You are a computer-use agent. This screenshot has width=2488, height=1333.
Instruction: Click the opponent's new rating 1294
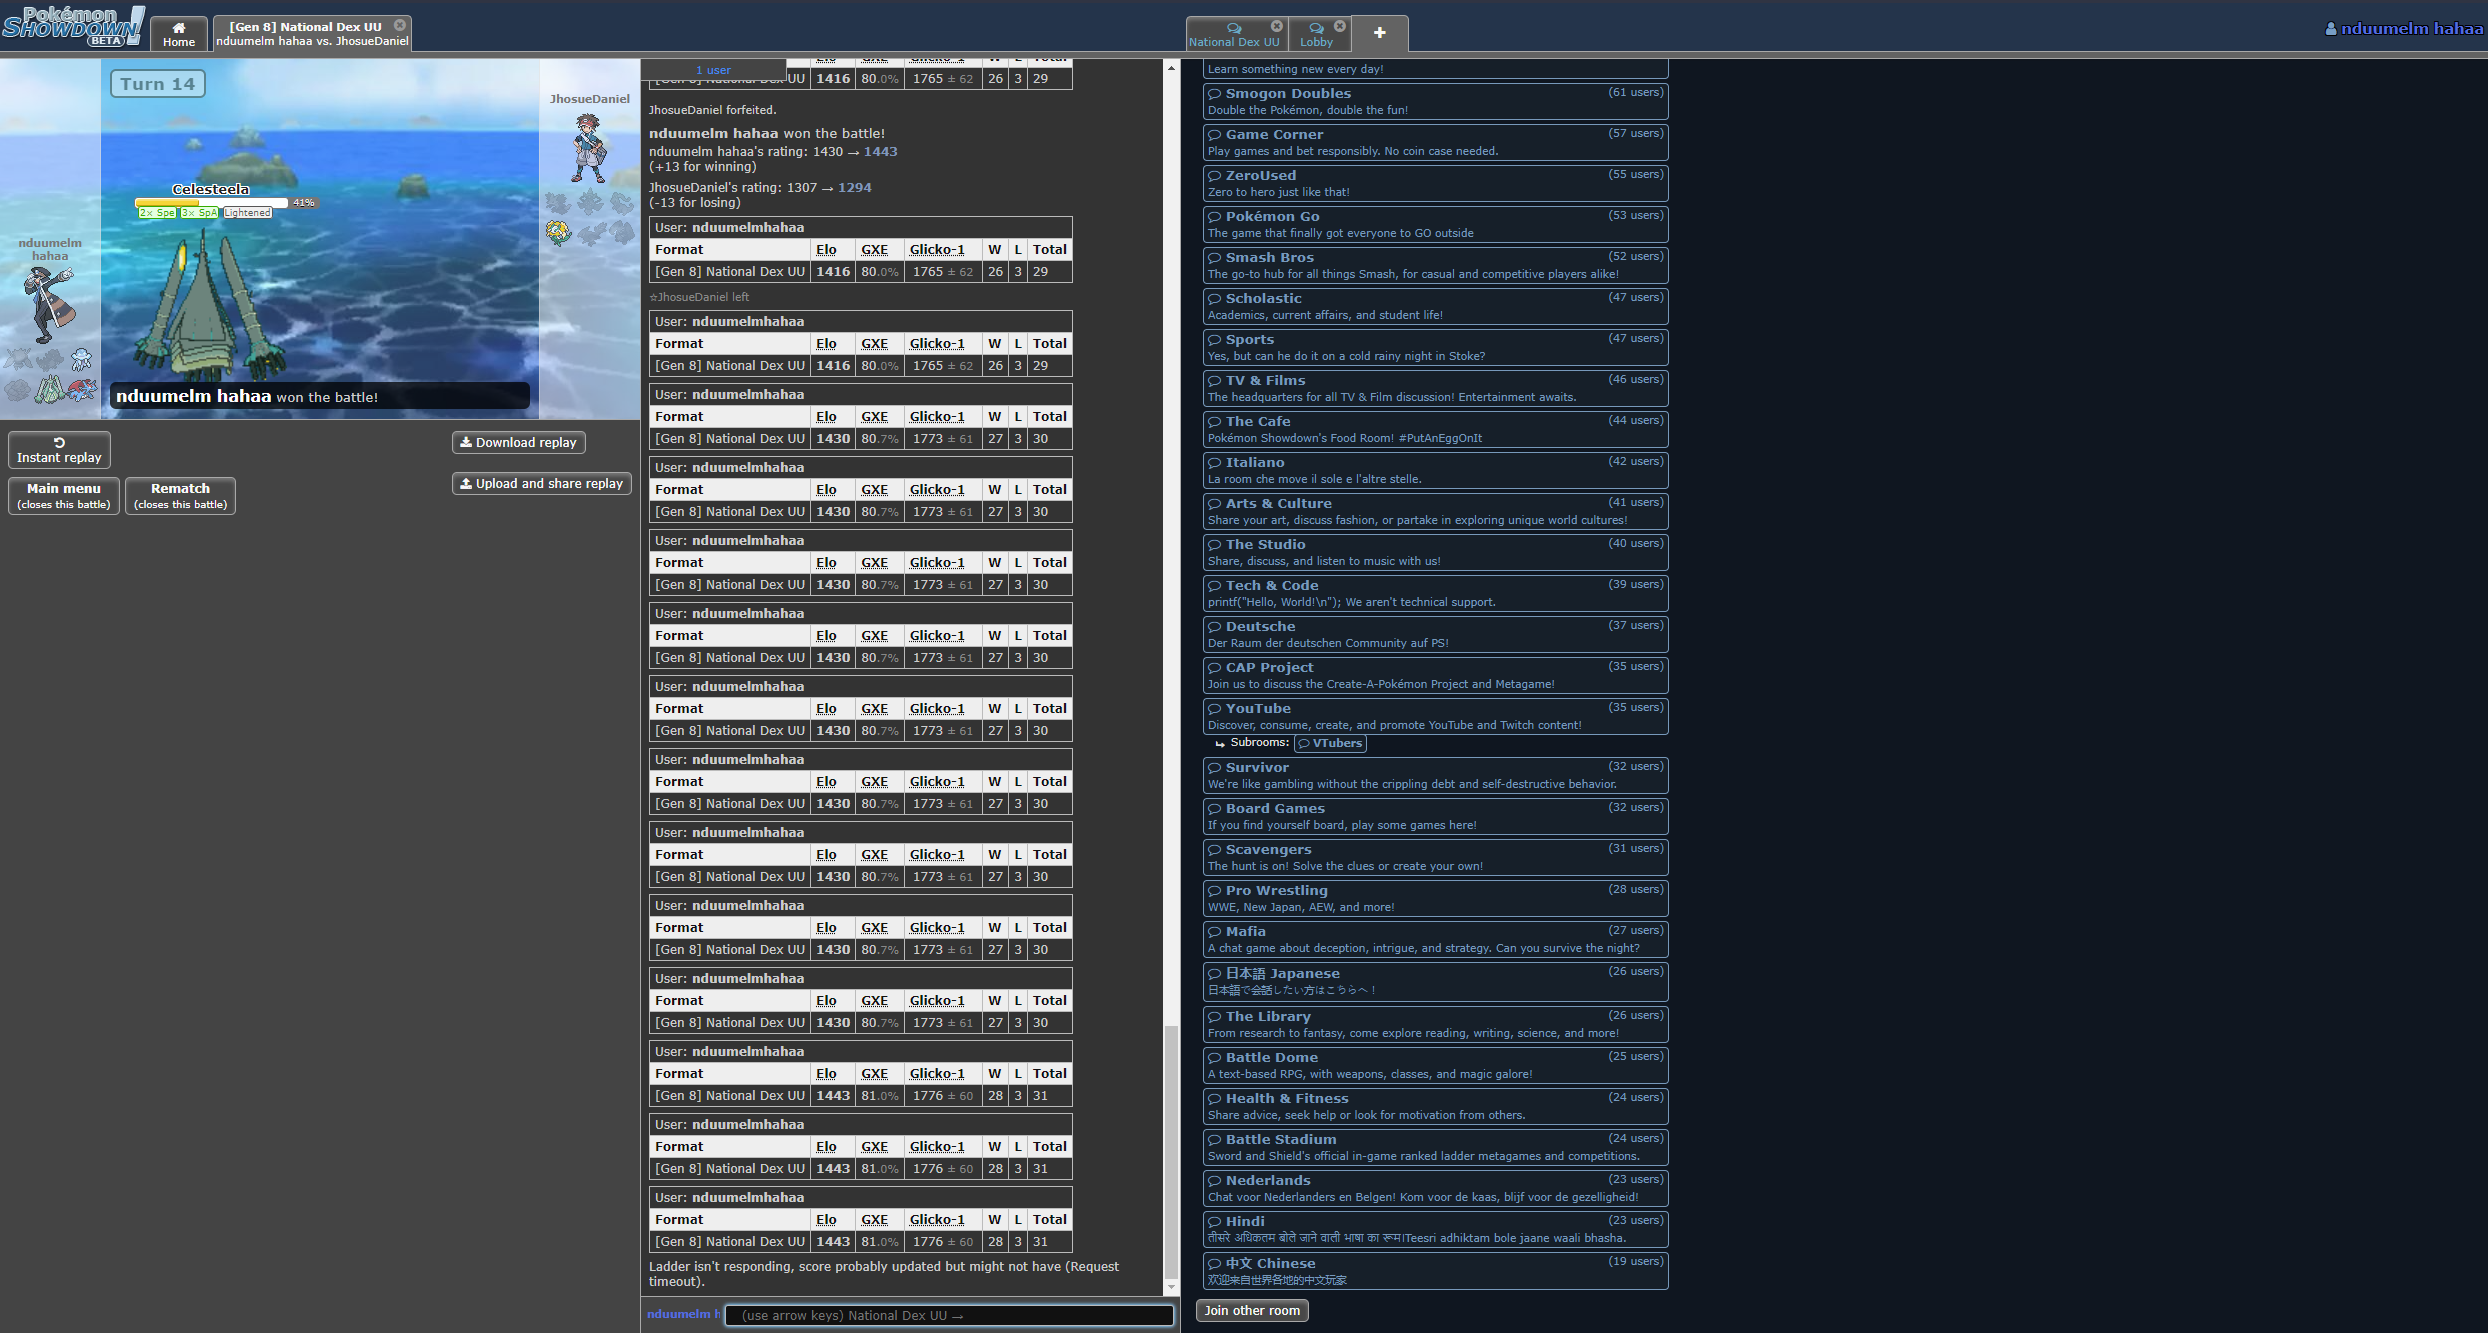click(854, 187)
